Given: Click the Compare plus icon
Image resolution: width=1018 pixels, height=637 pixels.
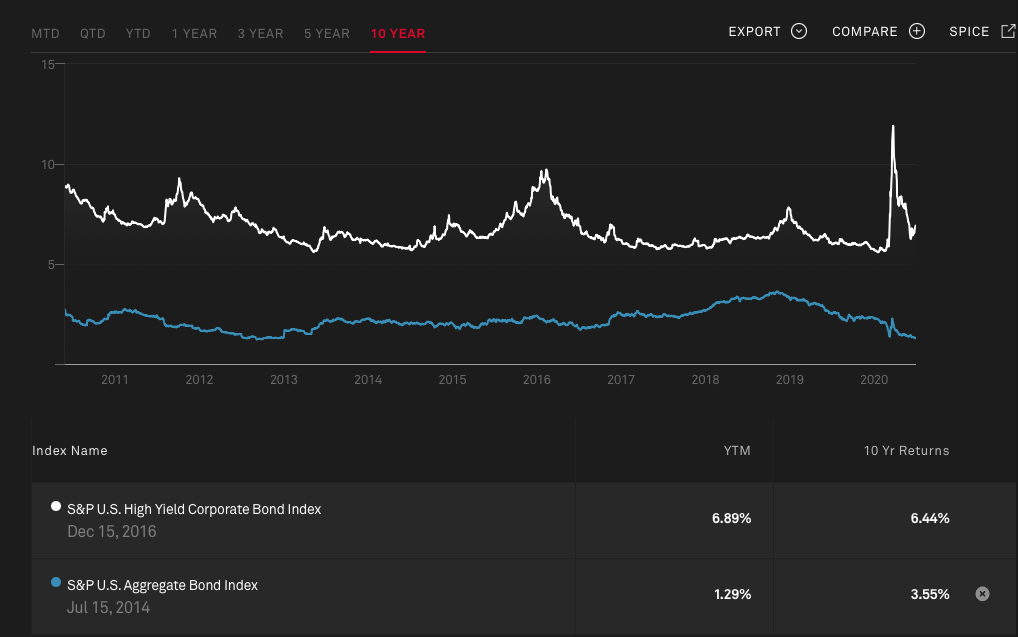Looking at the screenshot, I should pyautogui.click(x=917, y=31).
